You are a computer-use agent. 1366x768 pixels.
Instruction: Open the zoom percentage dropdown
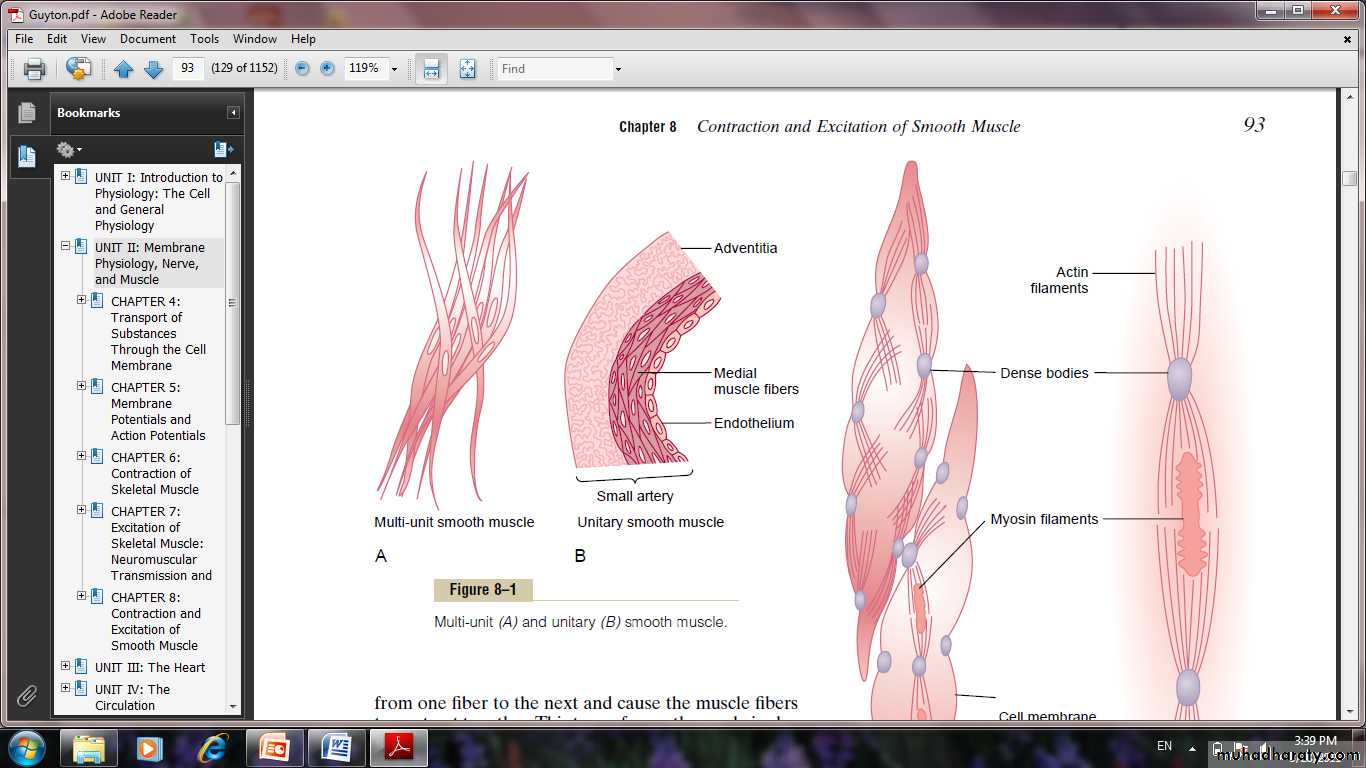click(x=394, y=69)
